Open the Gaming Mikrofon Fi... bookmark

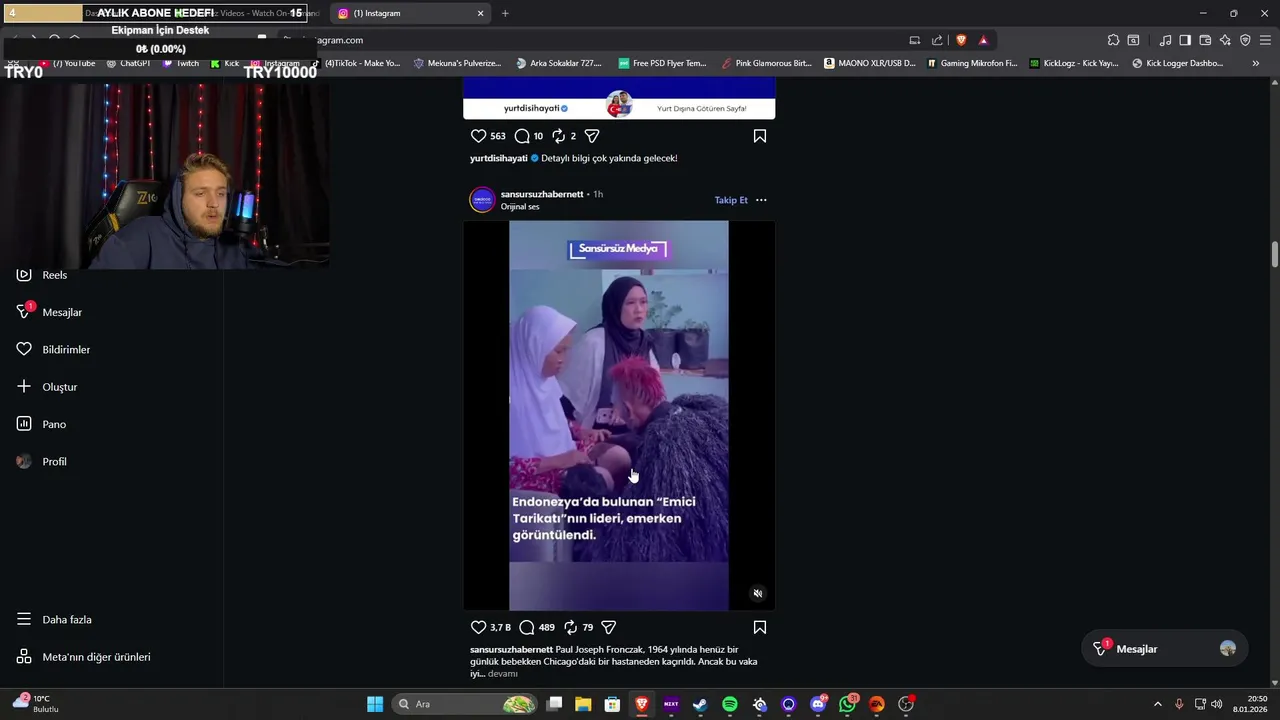[x=972, y=63]
